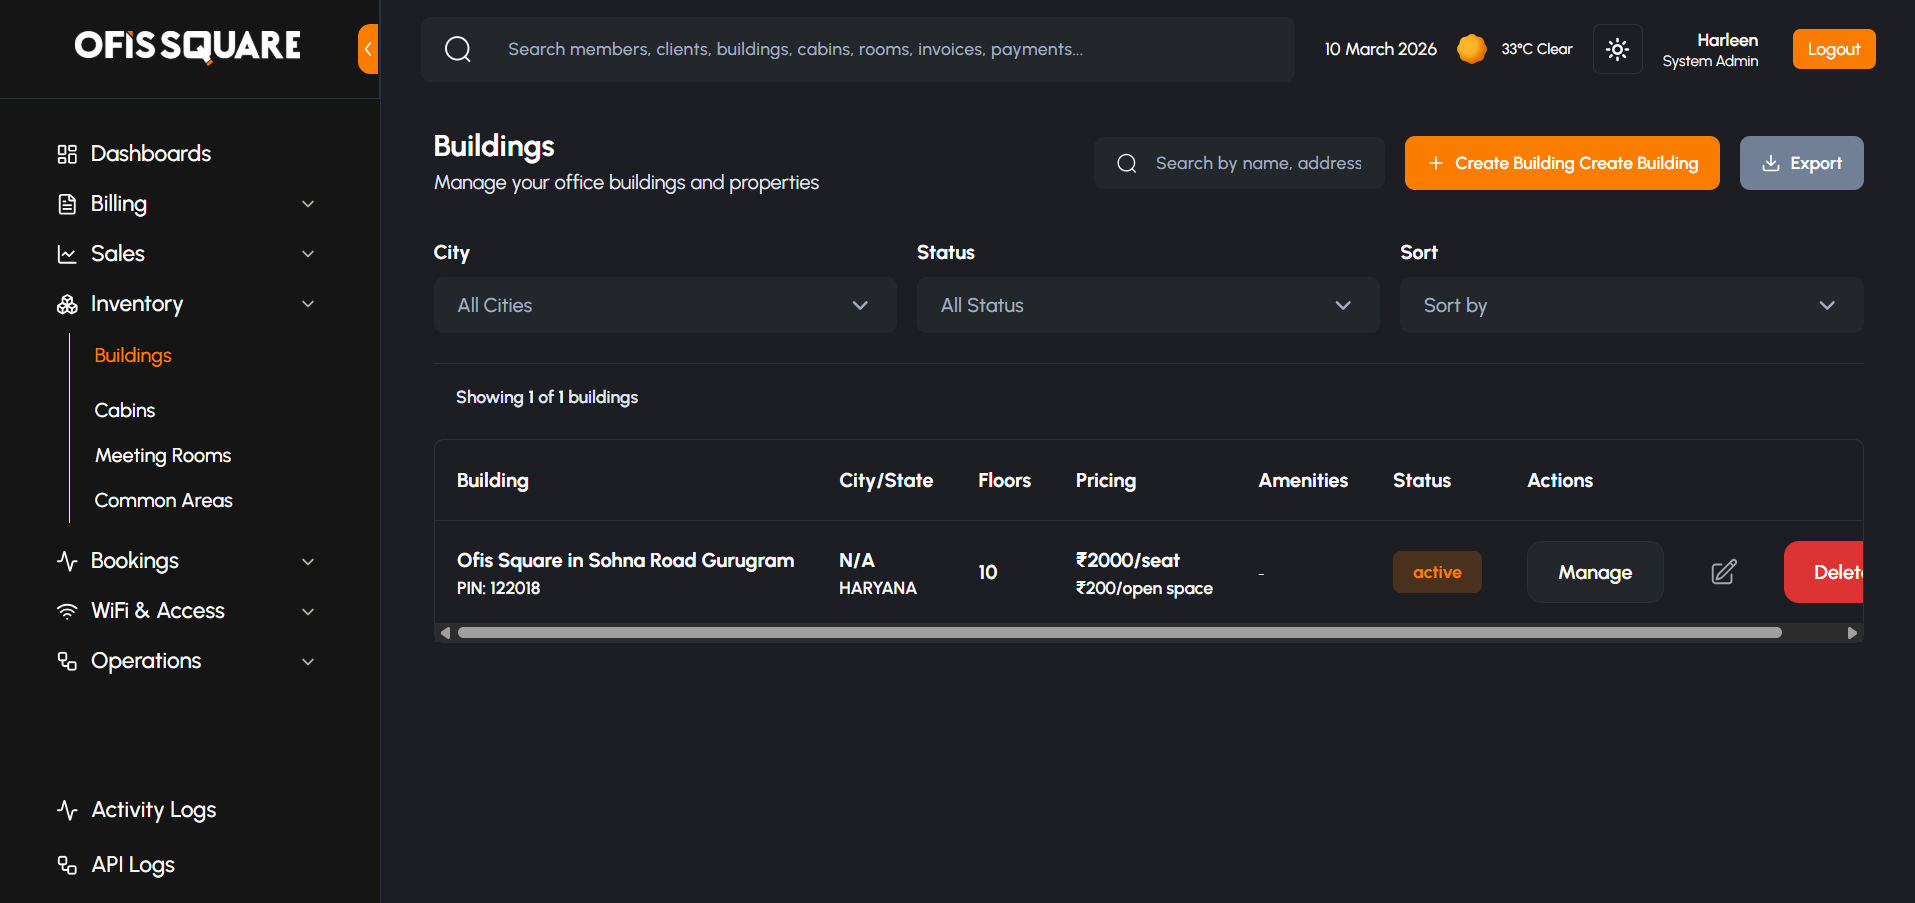Expand the Billing menu chevron
The image size is (1915, 903).
(x=308, y=204)
